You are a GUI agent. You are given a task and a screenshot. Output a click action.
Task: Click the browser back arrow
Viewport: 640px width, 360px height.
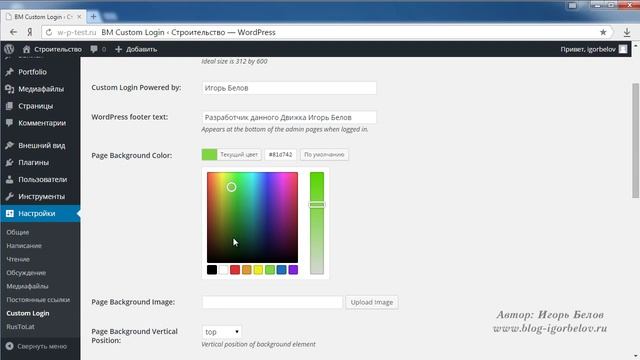pyautogui.click(x=13, y=32)
